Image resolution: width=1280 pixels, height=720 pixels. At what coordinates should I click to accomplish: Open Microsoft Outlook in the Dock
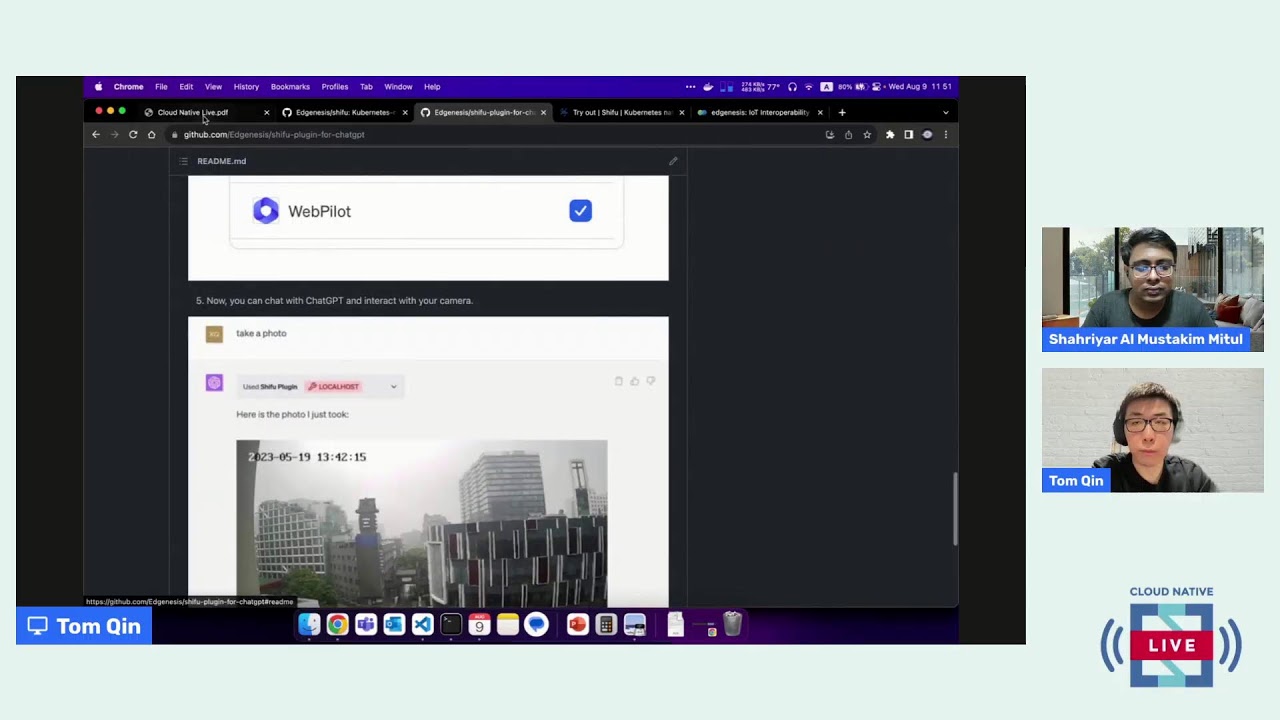tap(394, 625)
